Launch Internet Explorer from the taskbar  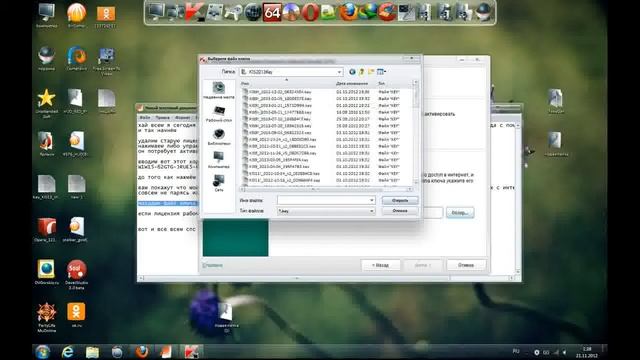[67, 351]
